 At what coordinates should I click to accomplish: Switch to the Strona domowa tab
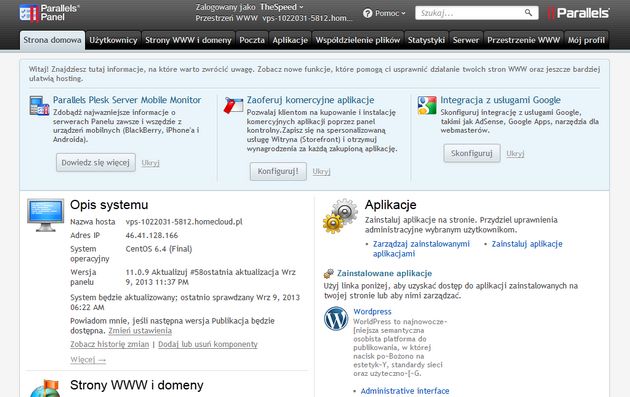[x=52, y=40]
